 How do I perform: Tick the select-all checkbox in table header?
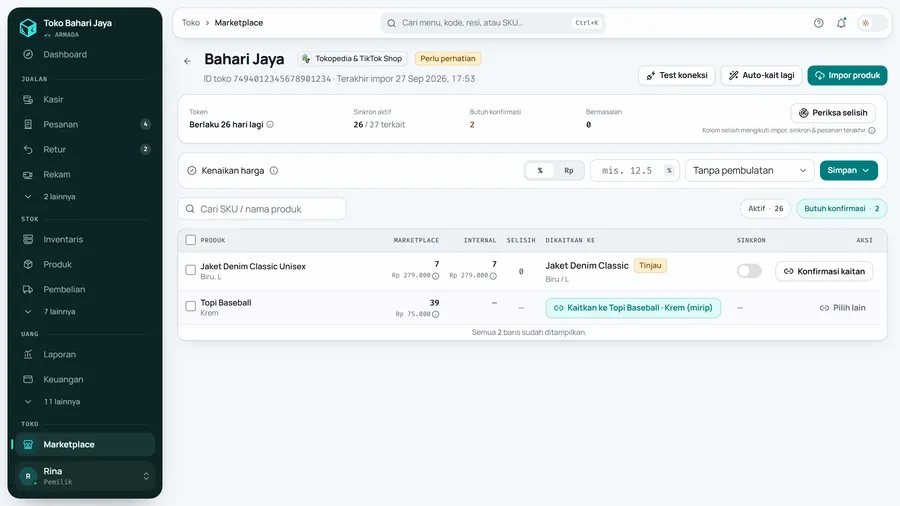pyautogui.click(x=191, y=240)
